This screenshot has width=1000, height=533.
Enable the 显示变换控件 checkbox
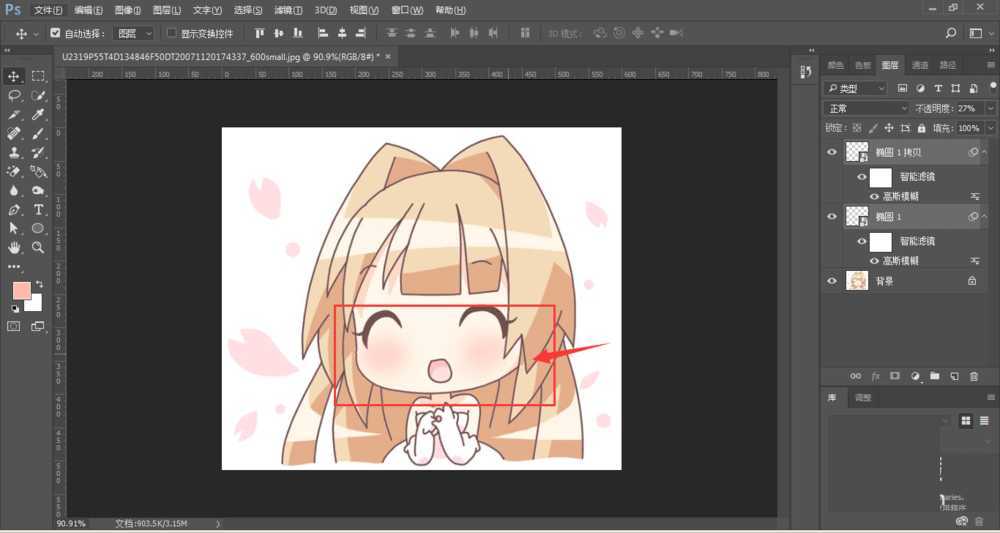[x=172, y=33]
